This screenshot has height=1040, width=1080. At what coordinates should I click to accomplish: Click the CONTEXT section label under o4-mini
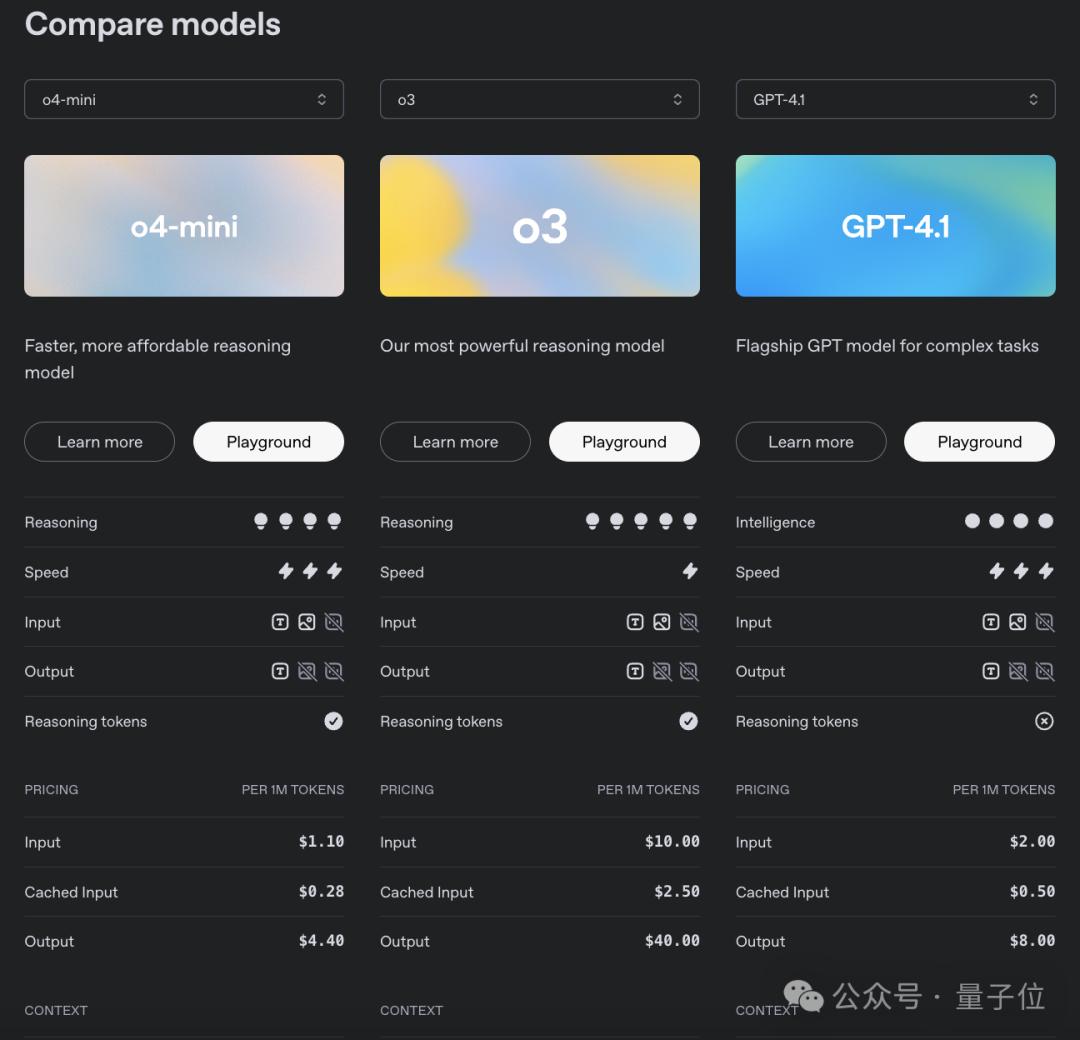(56, 1010)
